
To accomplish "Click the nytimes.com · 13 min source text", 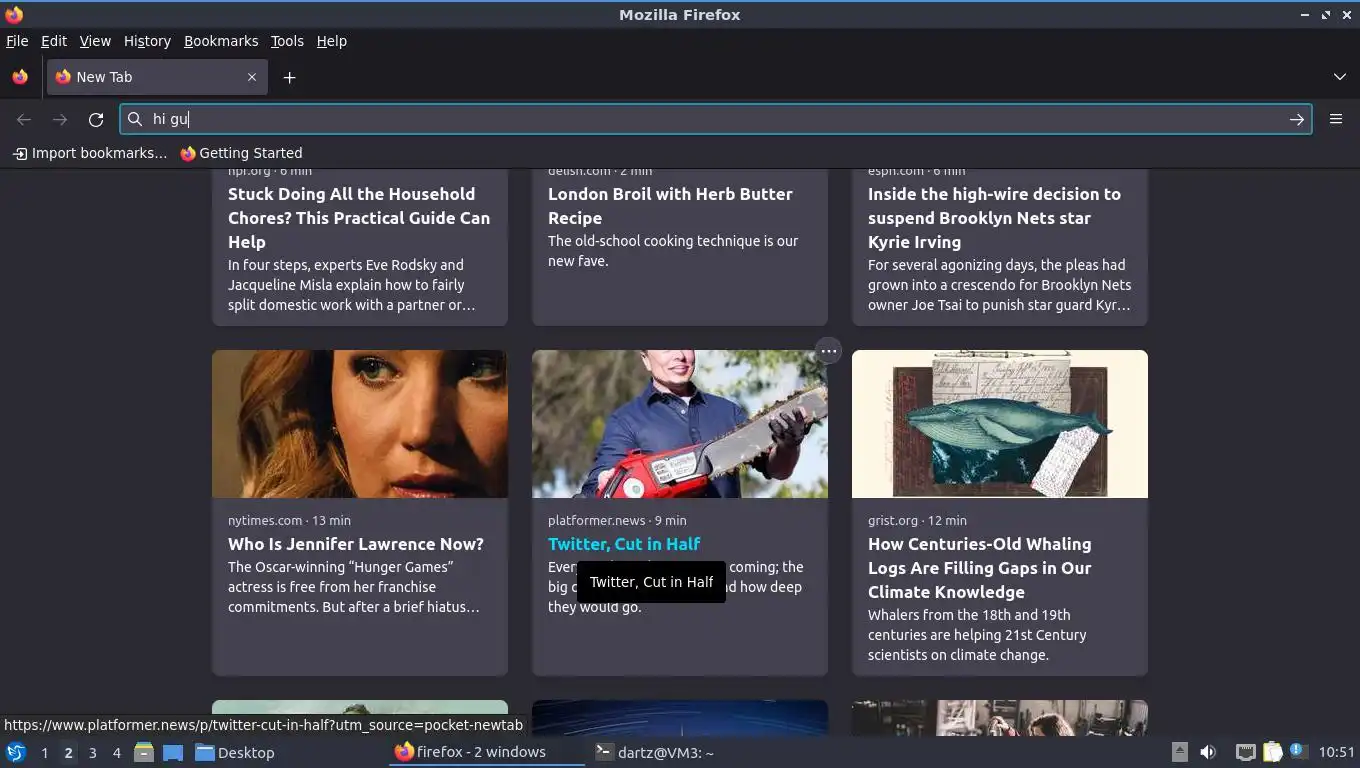I will click(289, 520).
